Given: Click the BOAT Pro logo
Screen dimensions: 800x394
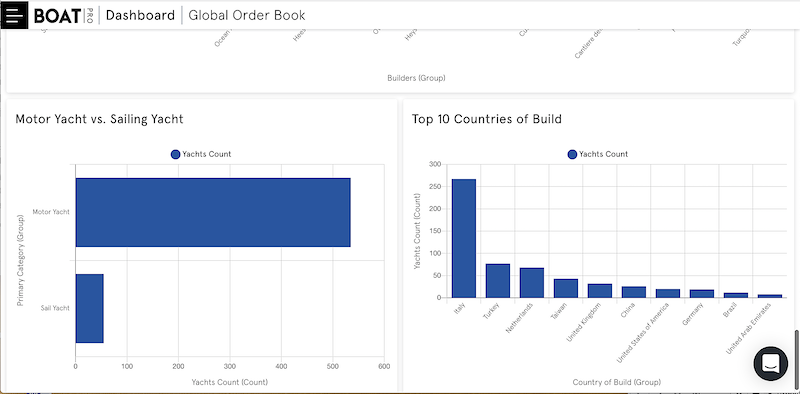Looking at the screenshot, I should click(x=63, y=15).
